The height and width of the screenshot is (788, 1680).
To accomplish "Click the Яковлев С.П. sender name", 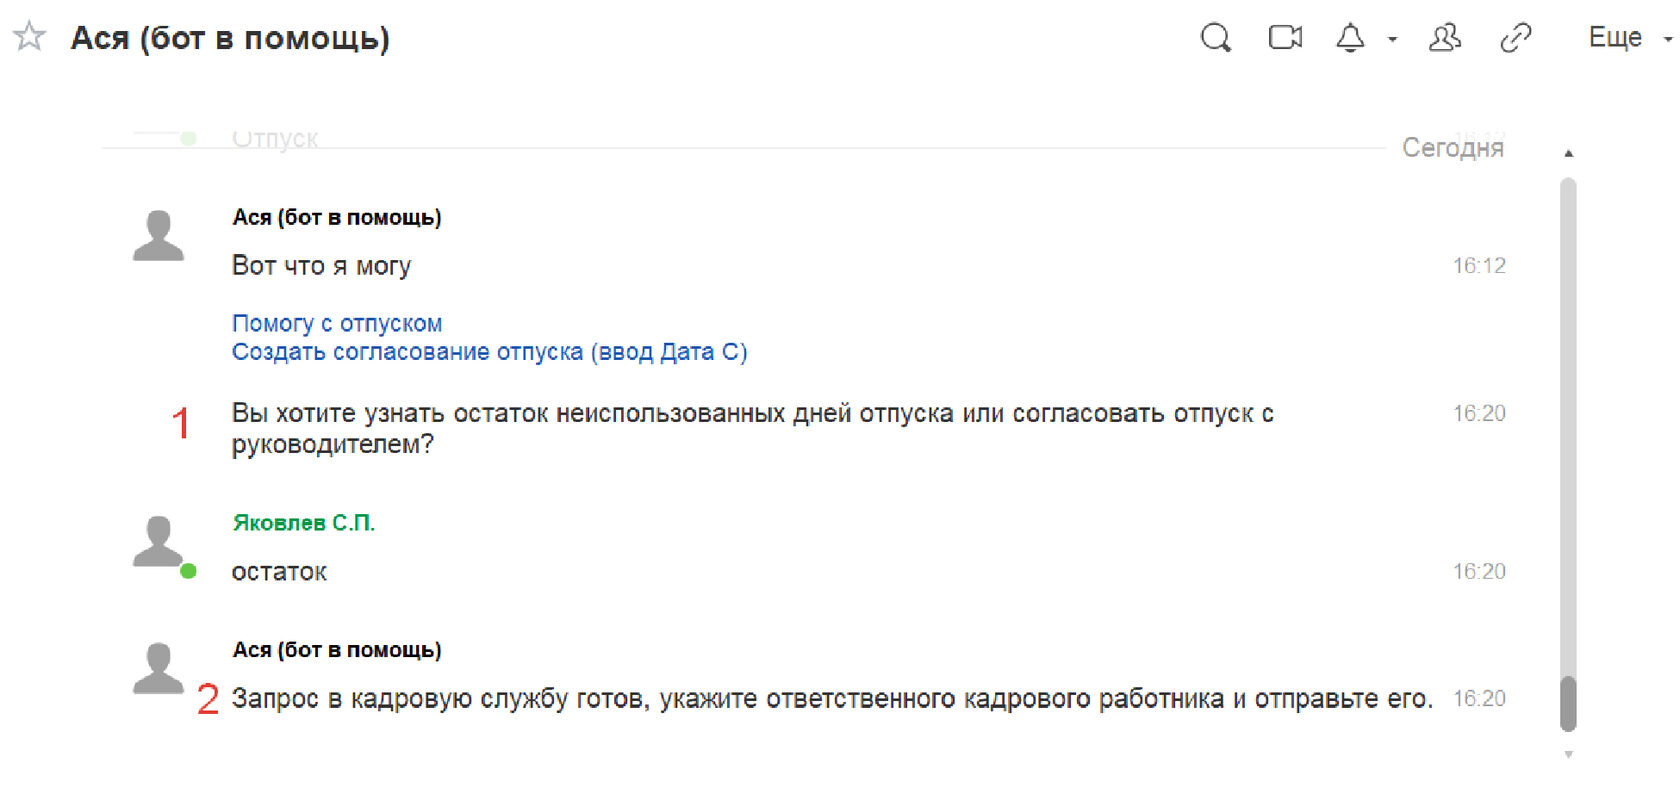I will (x=304, y=523).
